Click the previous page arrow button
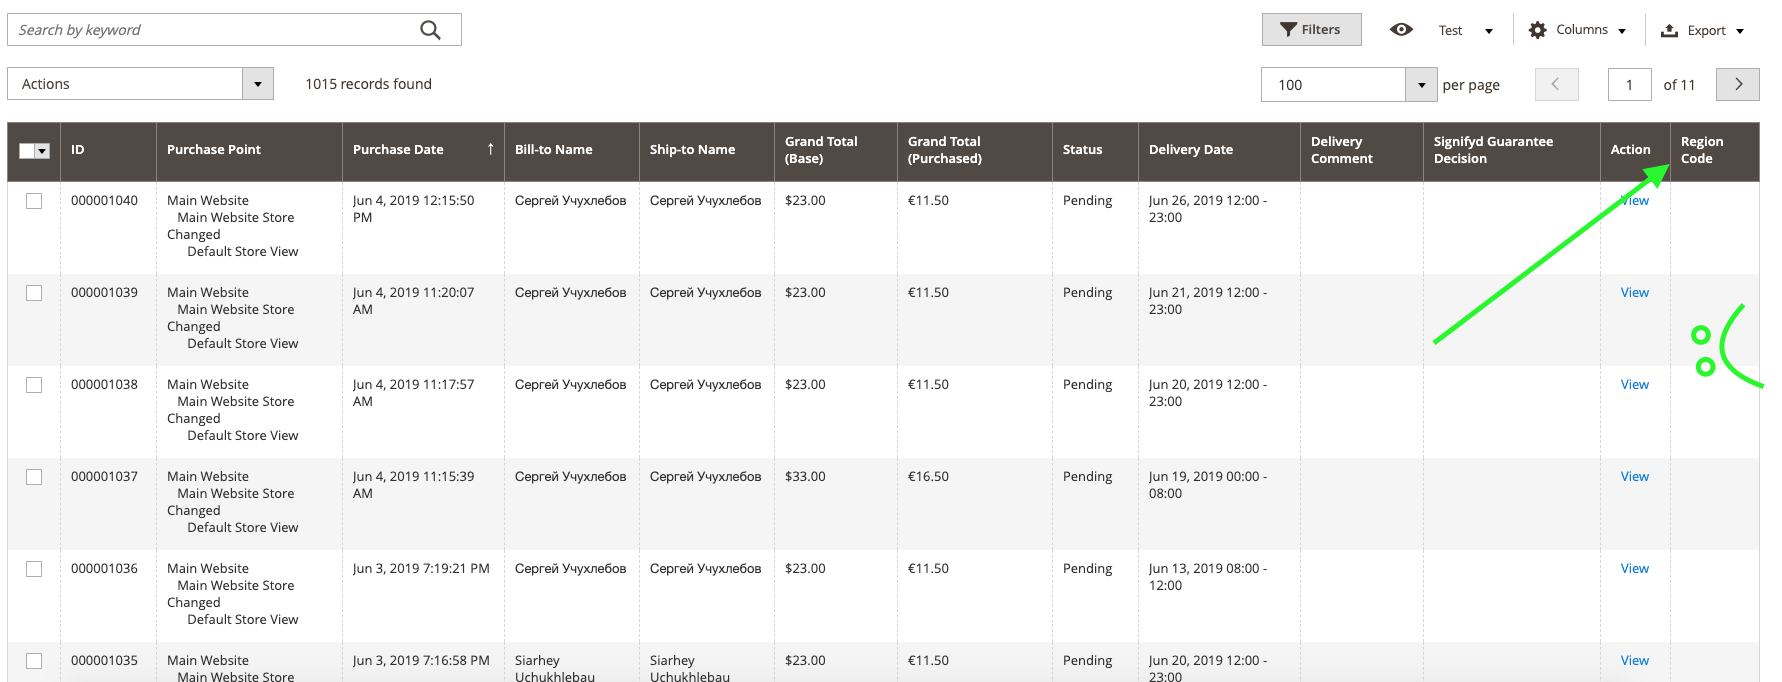 pyautogui.click(x=1556, y=85)
